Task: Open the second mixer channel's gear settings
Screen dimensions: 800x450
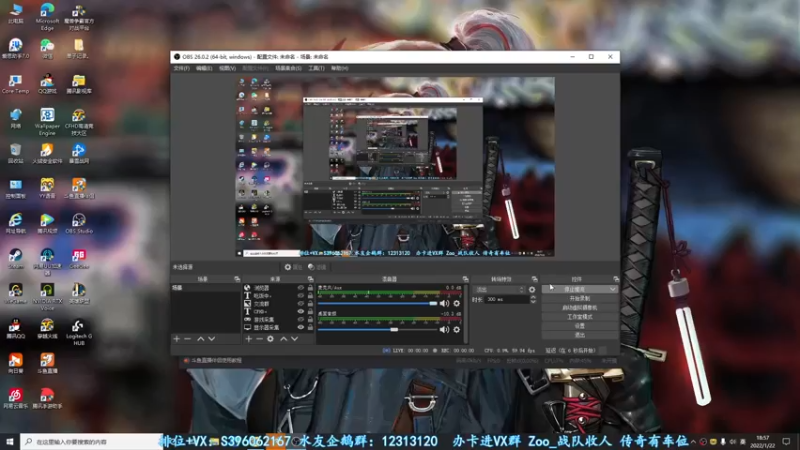Action: coord(457,330)
